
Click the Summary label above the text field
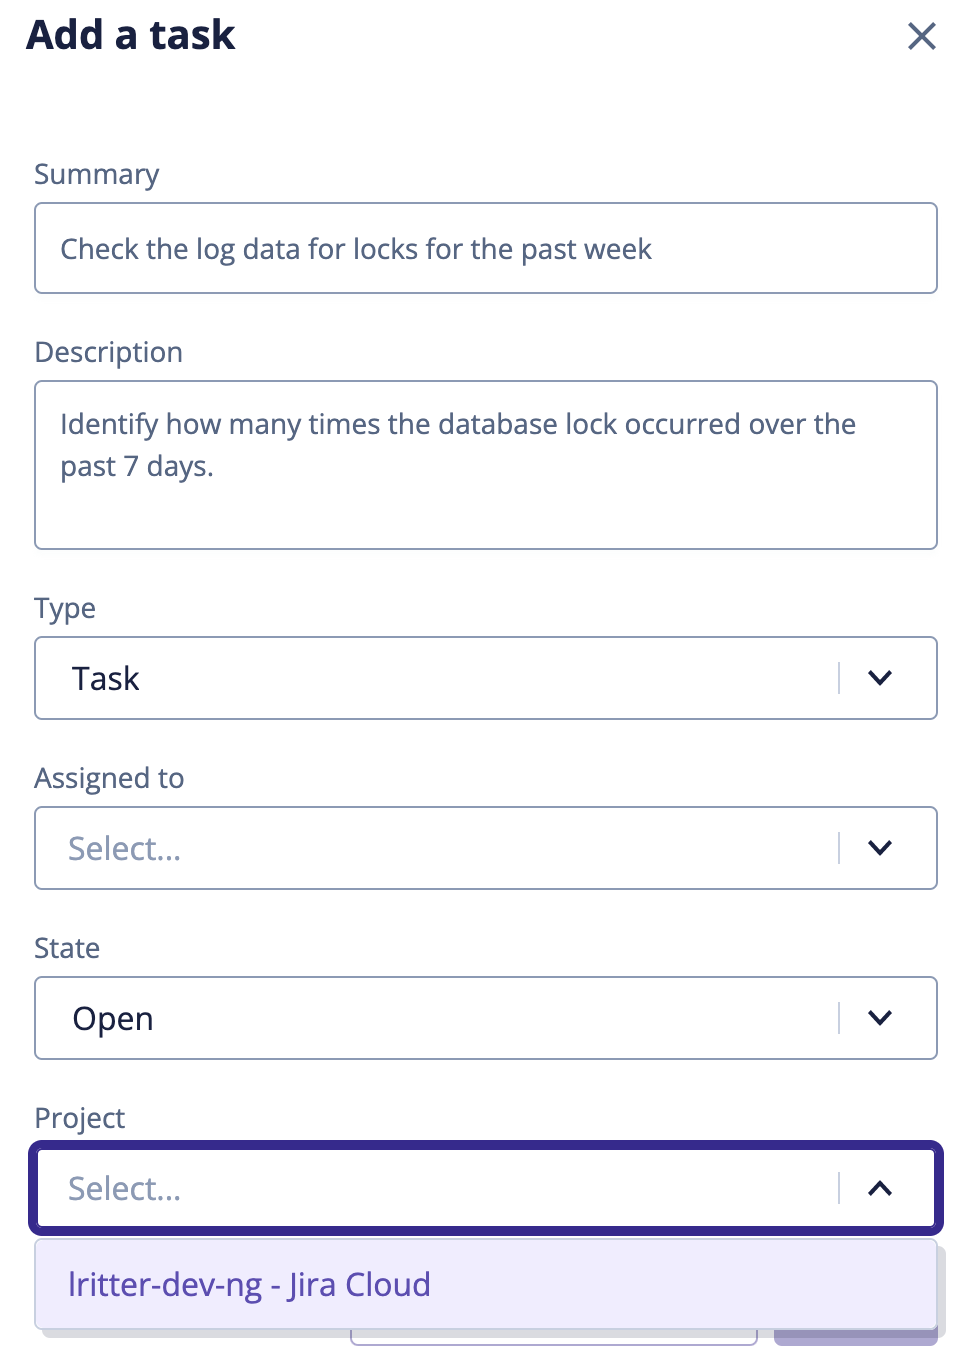pyautogui.click(x=96, y=174)
